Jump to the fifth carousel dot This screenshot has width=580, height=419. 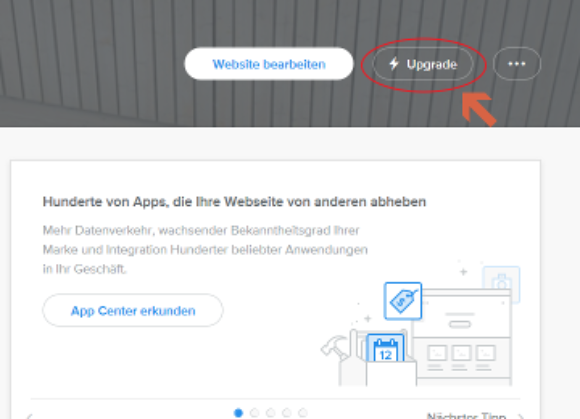[x=303, y=413]
